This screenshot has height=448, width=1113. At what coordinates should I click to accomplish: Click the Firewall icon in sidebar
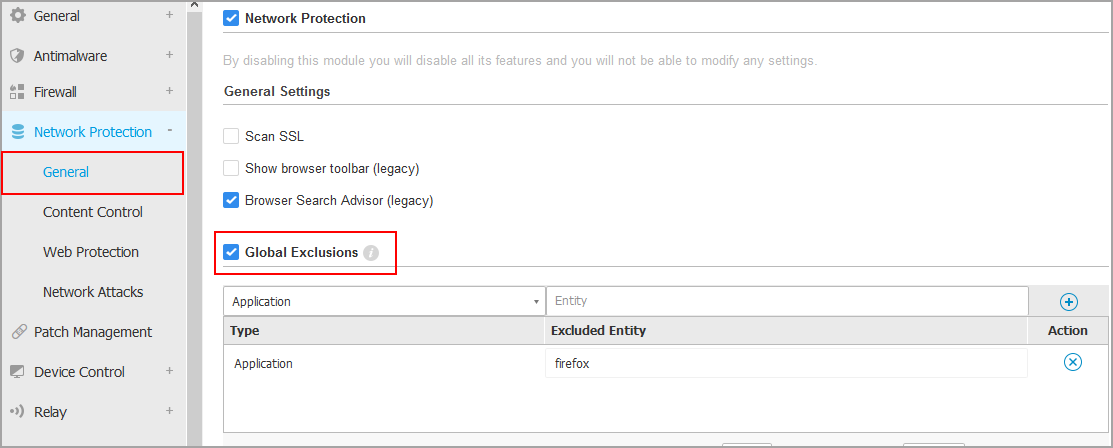click(18, 92)
